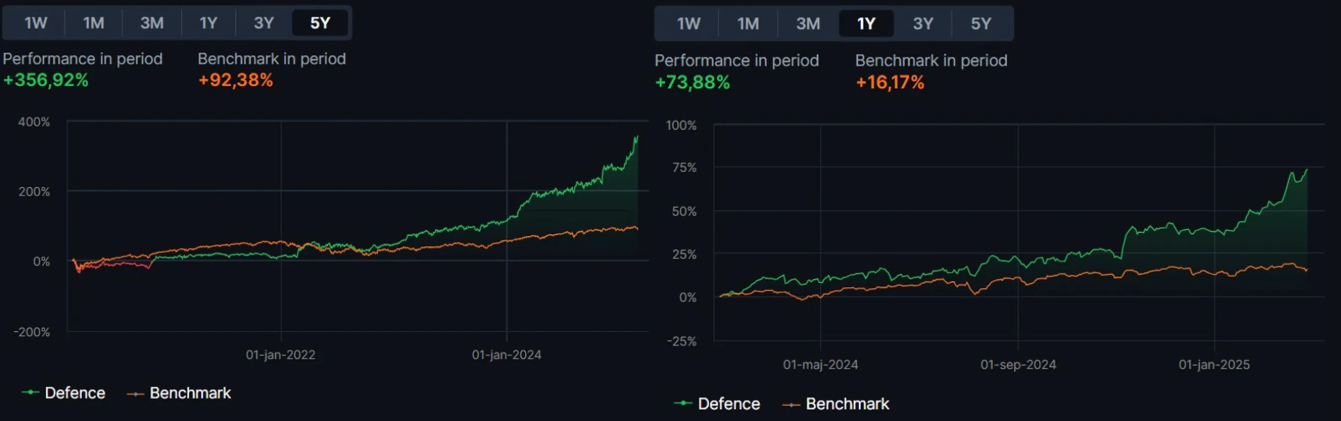Click the +73,88% performance value

pyautogui.click(x=692, y=82)
